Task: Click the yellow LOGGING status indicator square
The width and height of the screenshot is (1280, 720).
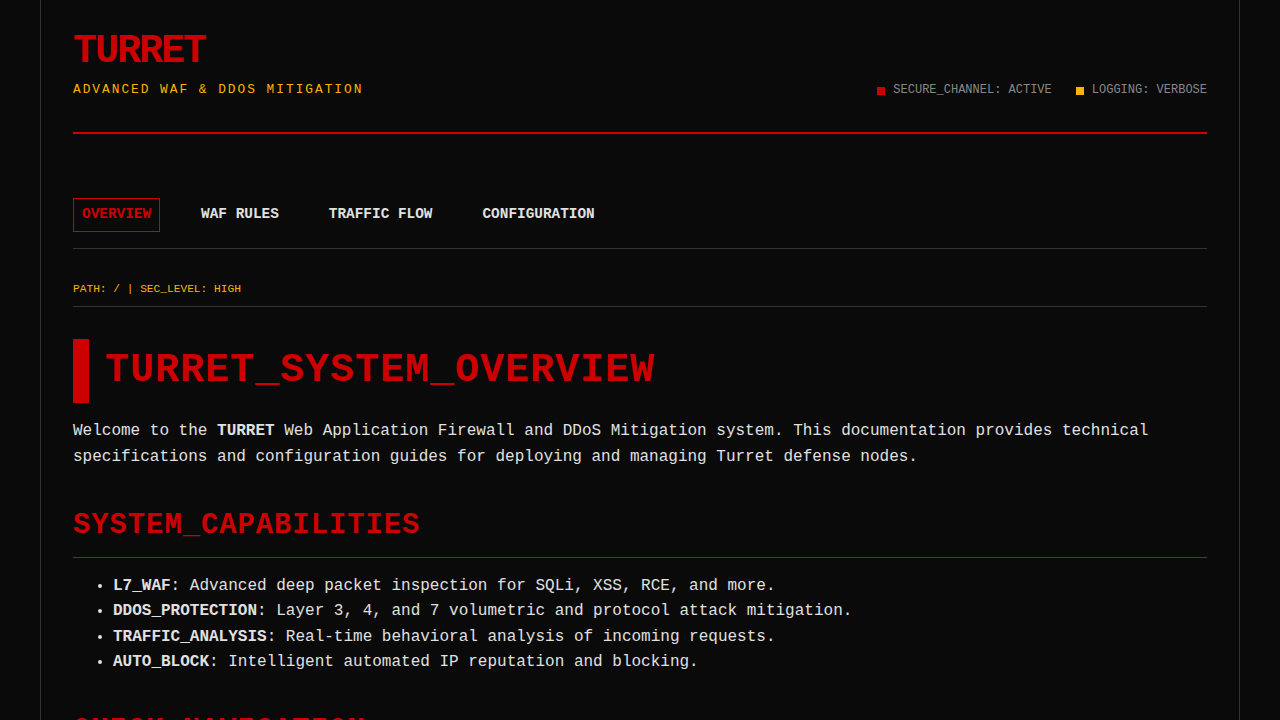Action: 1080,91
